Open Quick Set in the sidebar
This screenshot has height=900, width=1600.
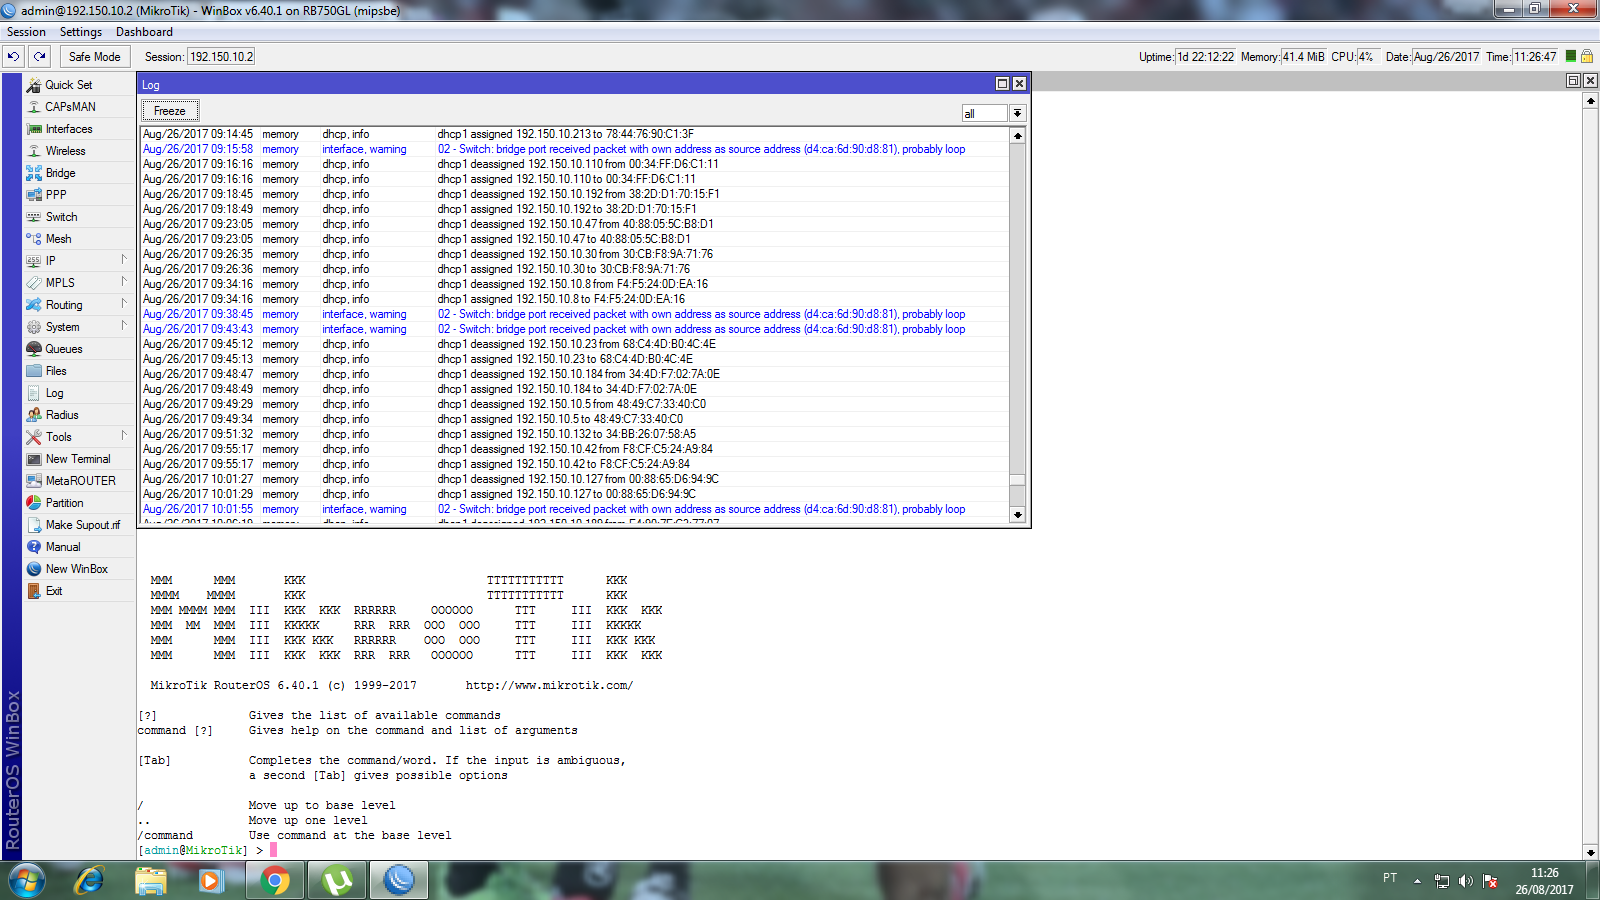(x=68, y=85)
